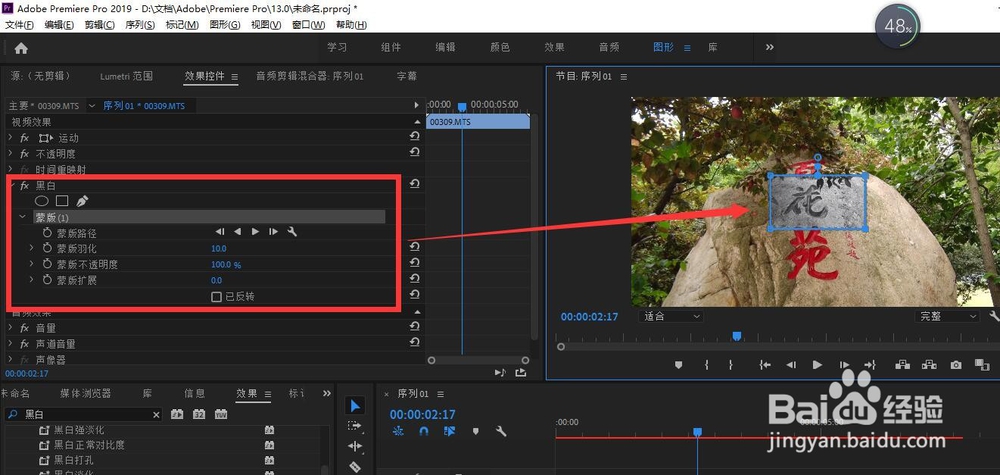Expand the 蒙版扩展 parameter

click(32, 280)
